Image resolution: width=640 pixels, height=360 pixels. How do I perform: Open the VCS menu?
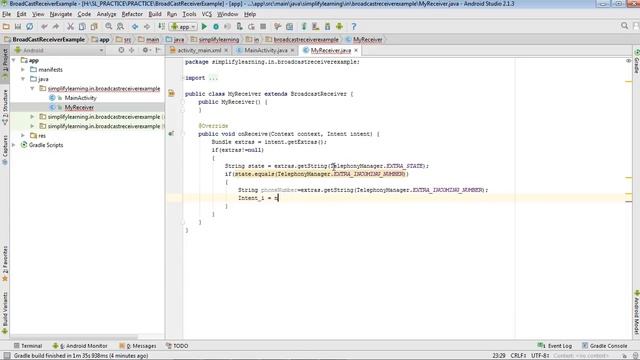207,14
